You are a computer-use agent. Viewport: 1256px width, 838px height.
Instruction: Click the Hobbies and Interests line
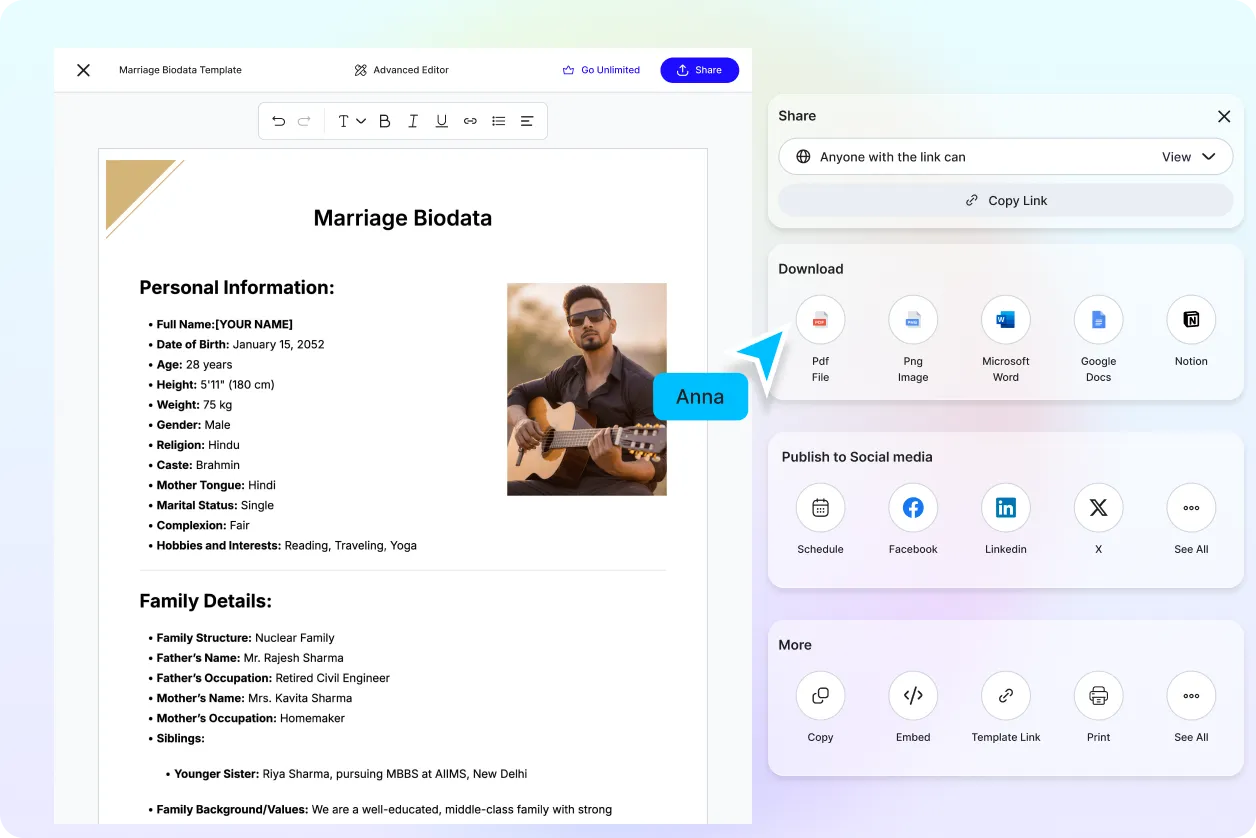coord(287,545)
